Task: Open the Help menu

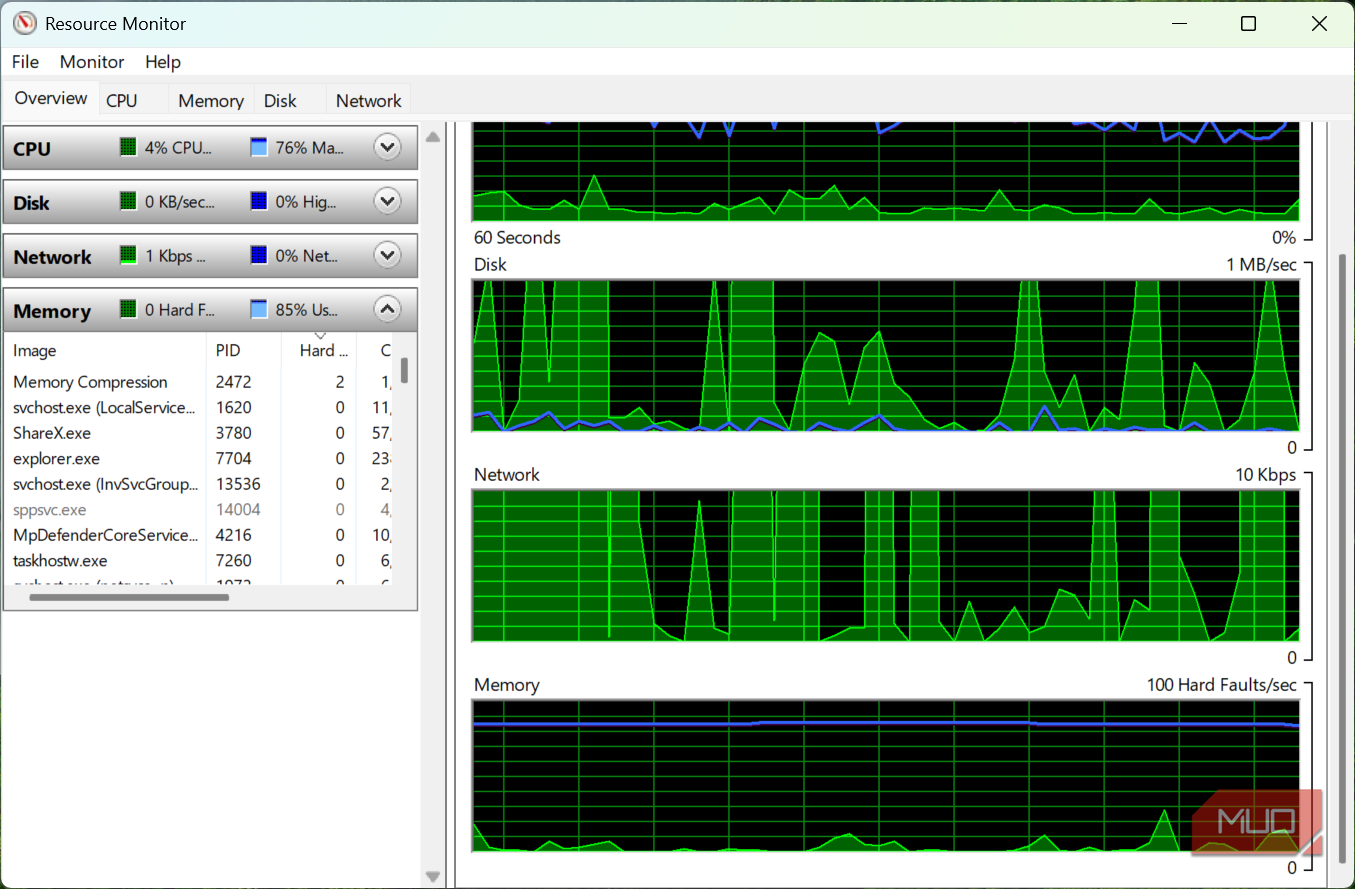Action: (x=163, y=62)
